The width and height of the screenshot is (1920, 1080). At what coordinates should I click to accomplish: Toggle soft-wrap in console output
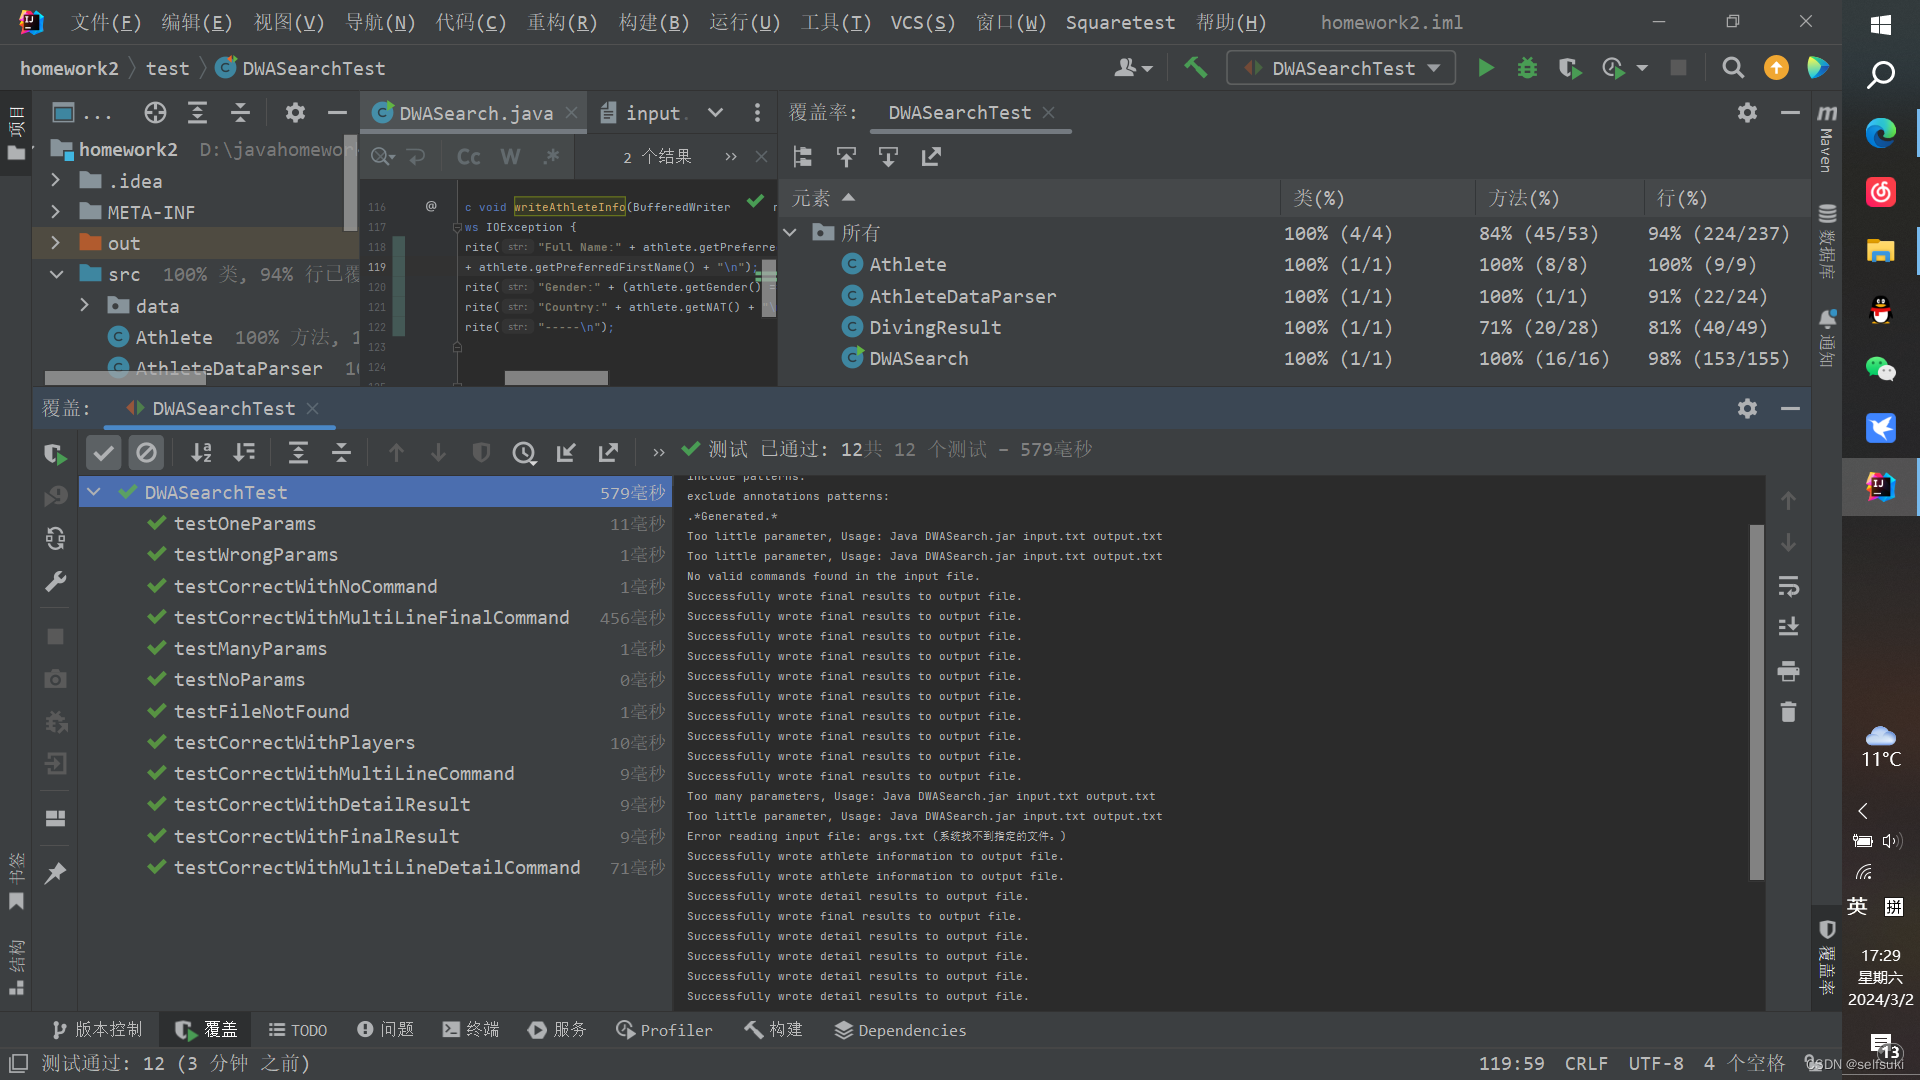(x=1788, y=586)
